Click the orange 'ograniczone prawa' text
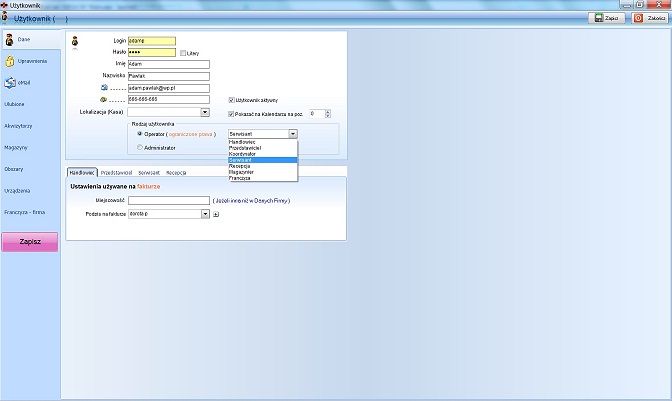The height and width of the screenshot is (401, 672). pyautogui.click(x=190, y=135)
